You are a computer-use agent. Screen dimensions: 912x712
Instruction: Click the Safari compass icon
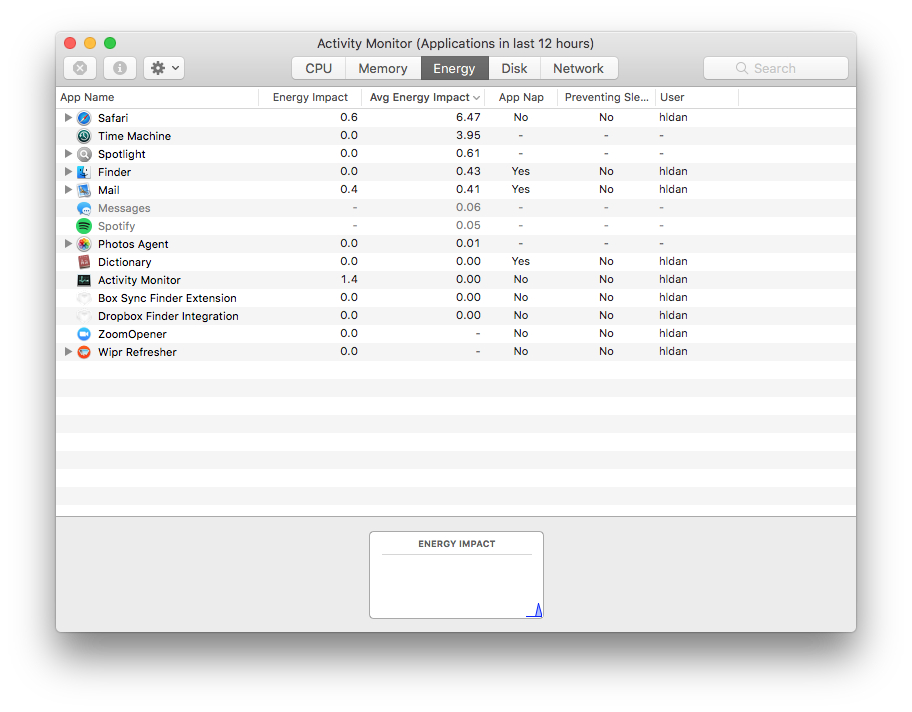pos(84,118)
